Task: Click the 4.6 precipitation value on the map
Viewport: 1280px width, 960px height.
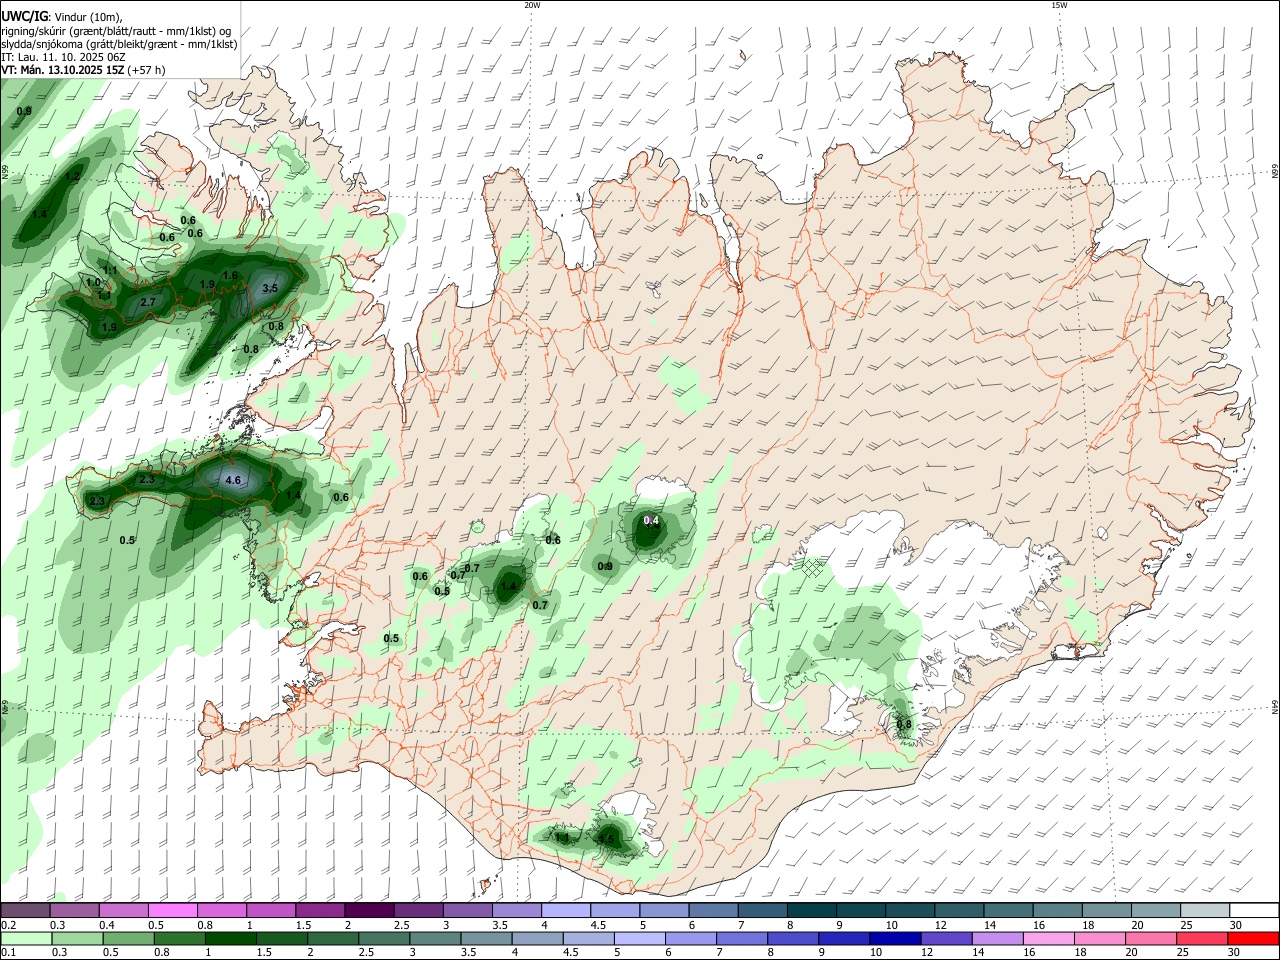Action: point(233,480)
